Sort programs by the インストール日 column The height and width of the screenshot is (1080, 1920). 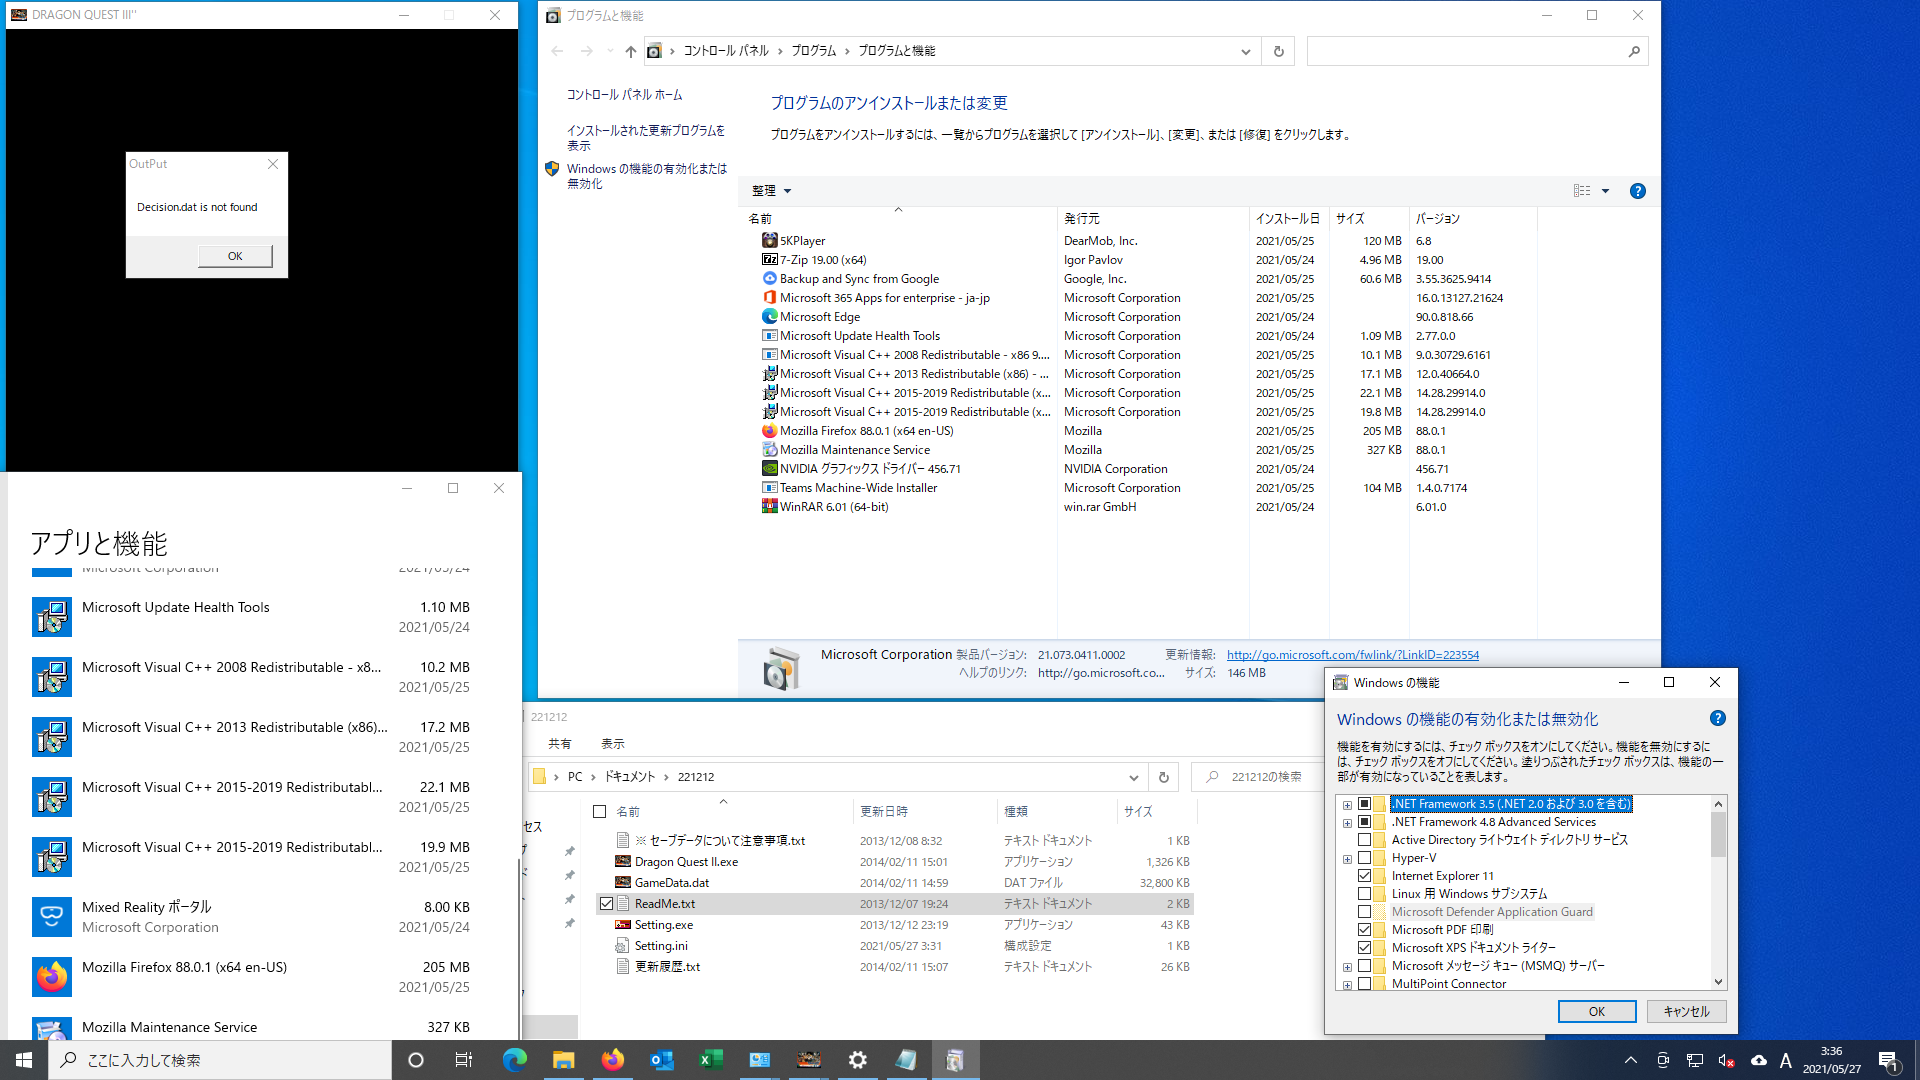[1288, 219]
